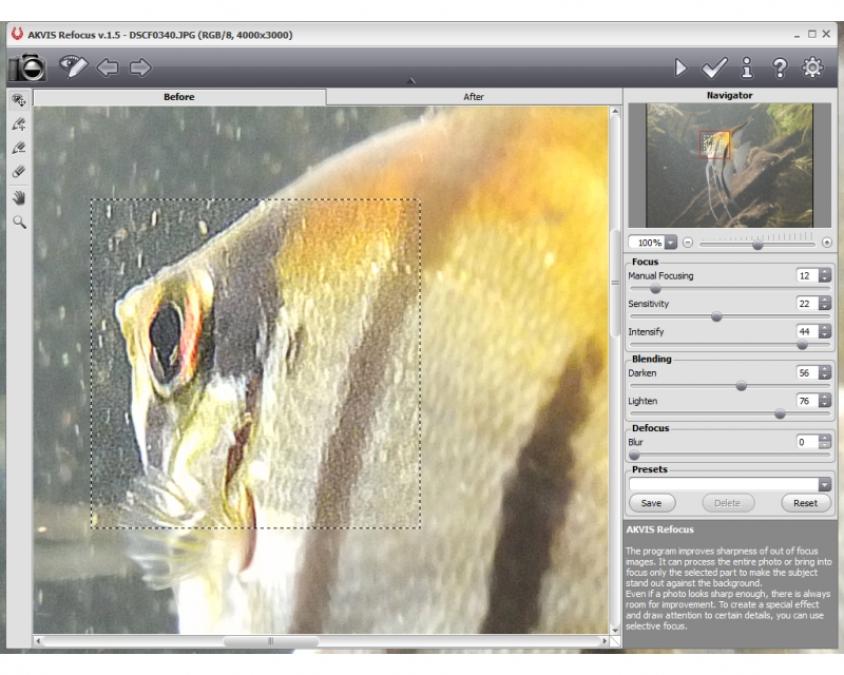Select the hand pan tool
Screen dimensions: 844x675
coord(18,197)
